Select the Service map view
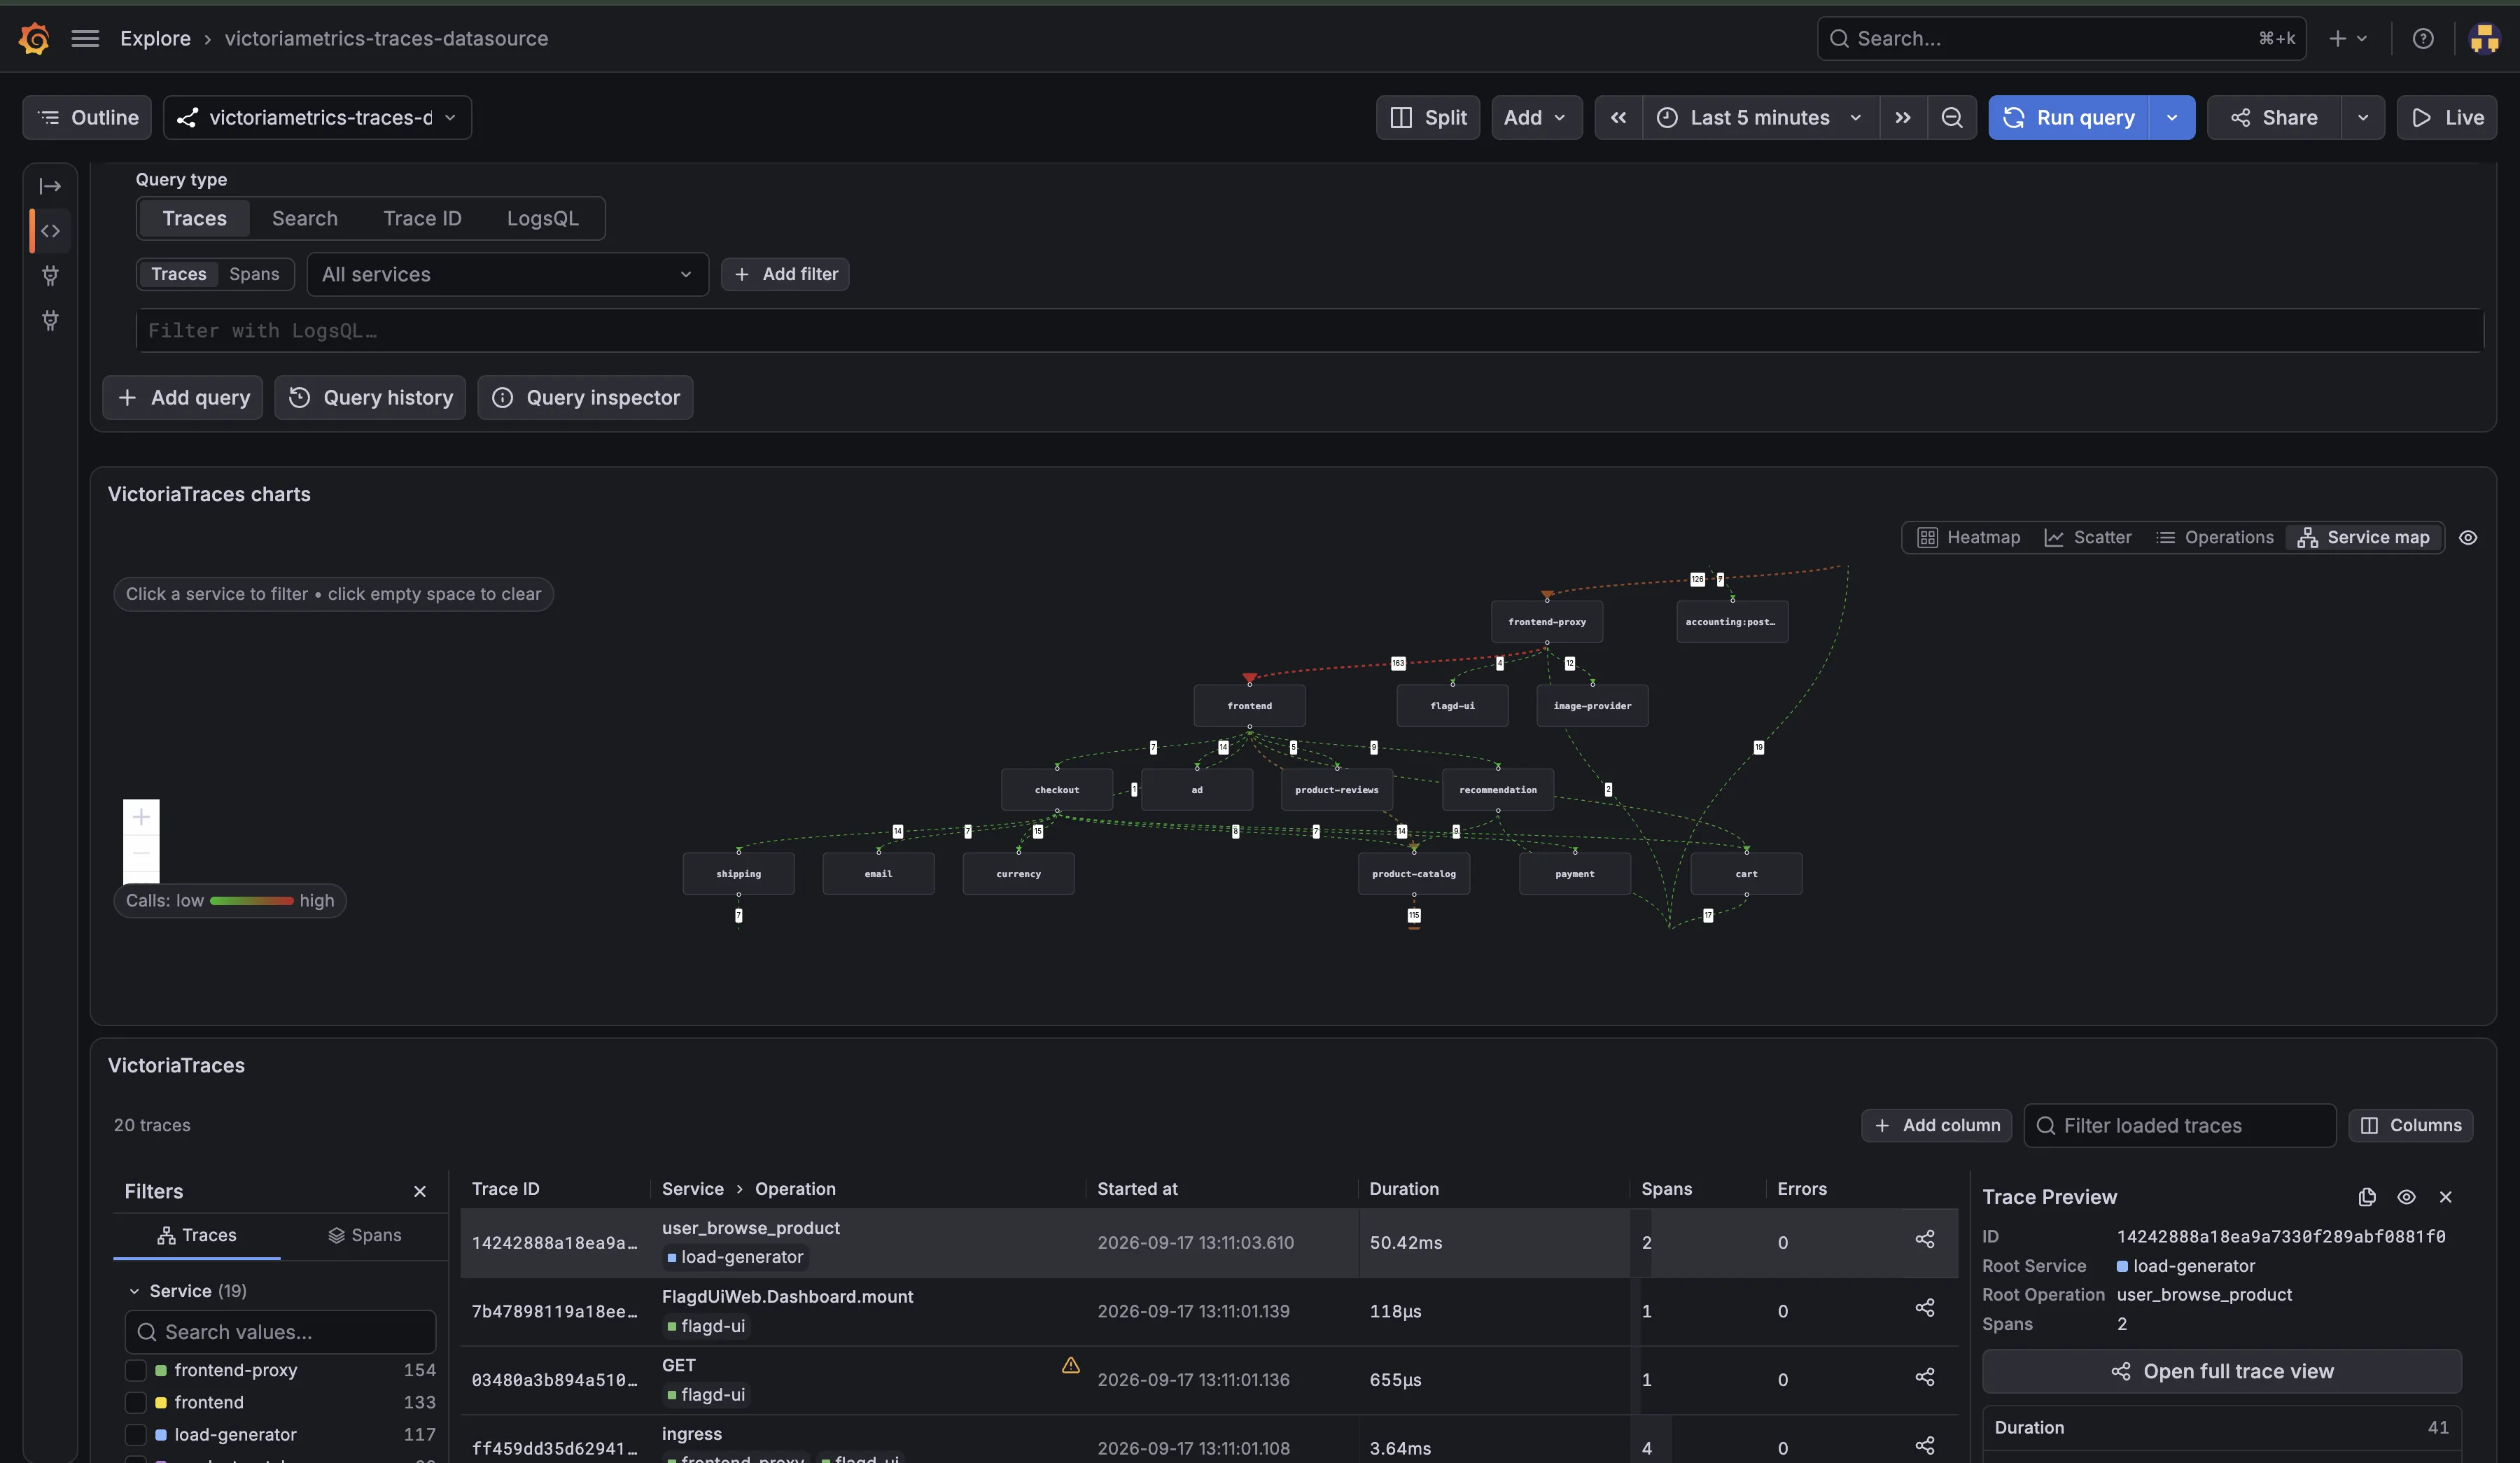Viewport: 2520px width, 1463px height. click(x=2364, y=537)
